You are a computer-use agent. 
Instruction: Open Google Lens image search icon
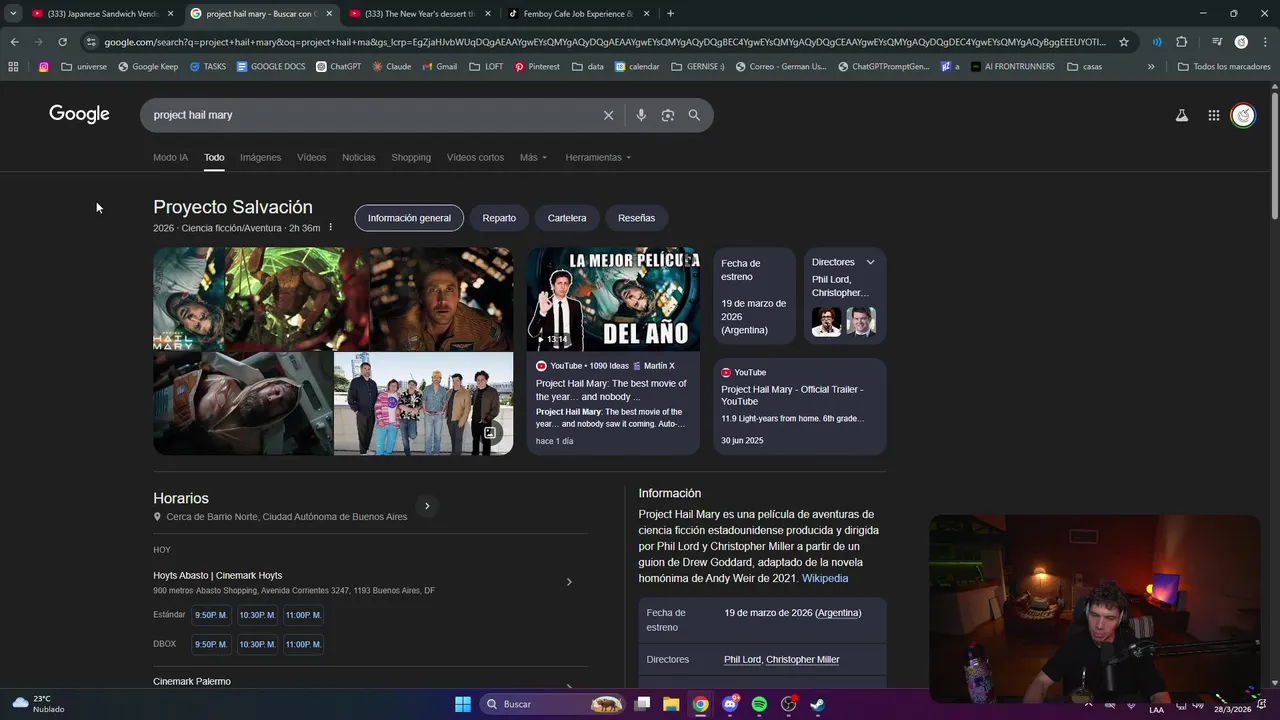(668, 115)
